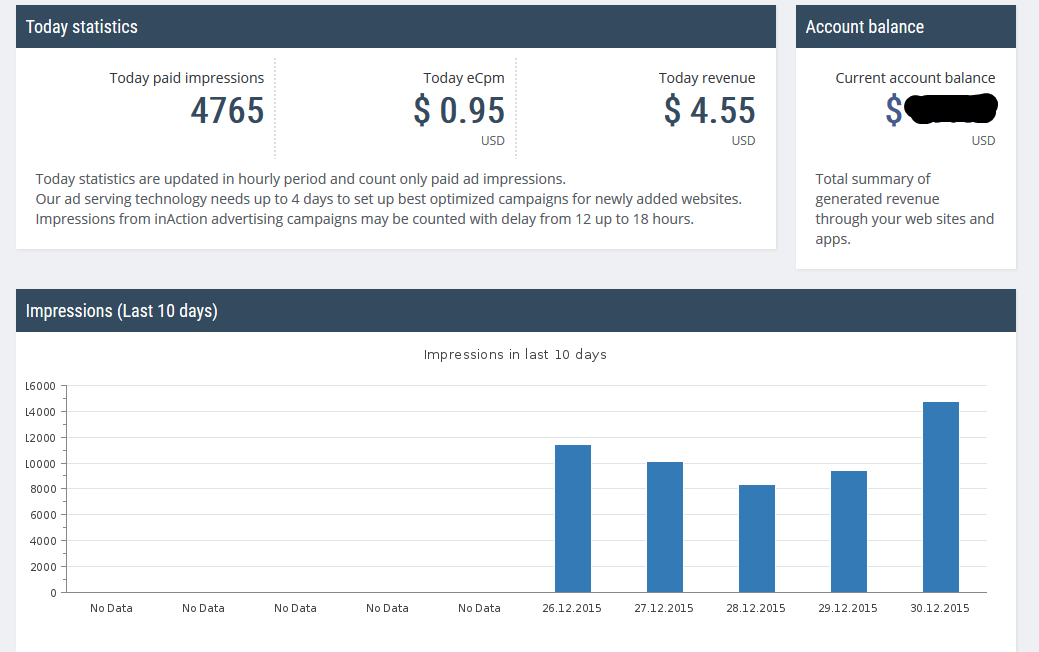Click the 27.12.2015 bar in chart
The height and width of the screenshot is (652, 1039).
pos(664,527)
